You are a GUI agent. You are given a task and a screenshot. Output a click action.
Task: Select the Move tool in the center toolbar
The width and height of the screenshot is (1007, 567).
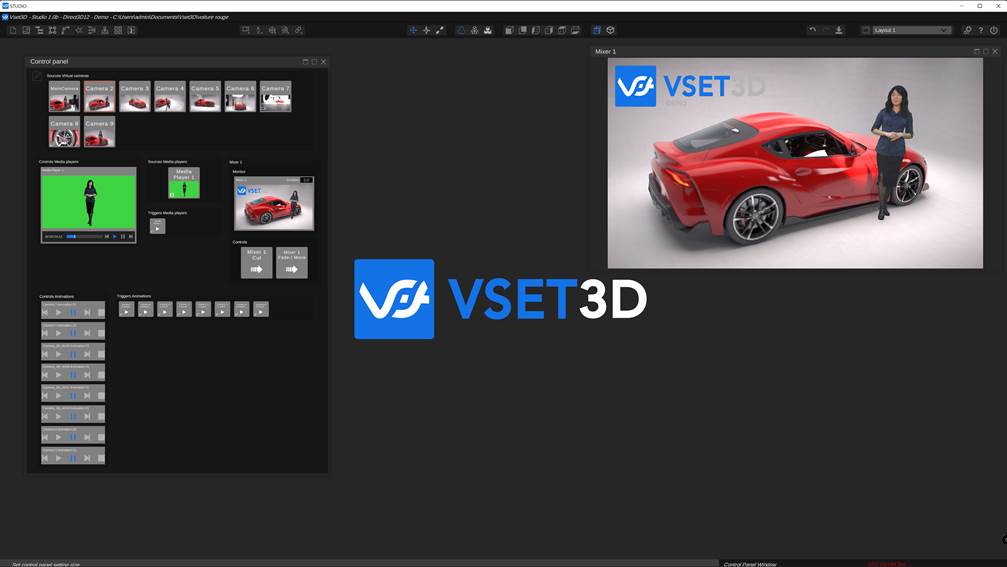[413, 30]
